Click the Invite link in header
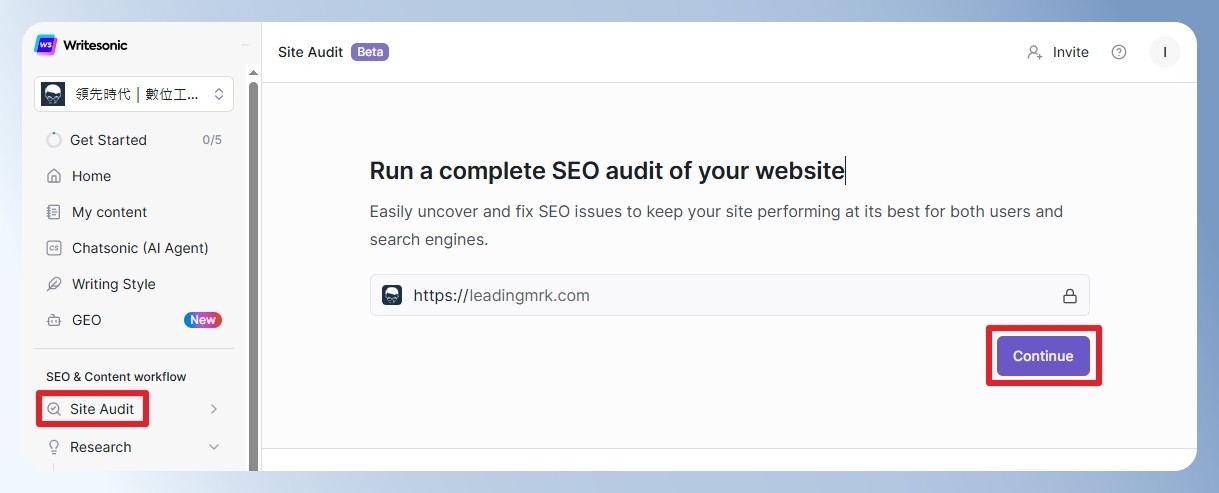The height and width of the screenshot is (493, 1219). [x=1070, y=52]
